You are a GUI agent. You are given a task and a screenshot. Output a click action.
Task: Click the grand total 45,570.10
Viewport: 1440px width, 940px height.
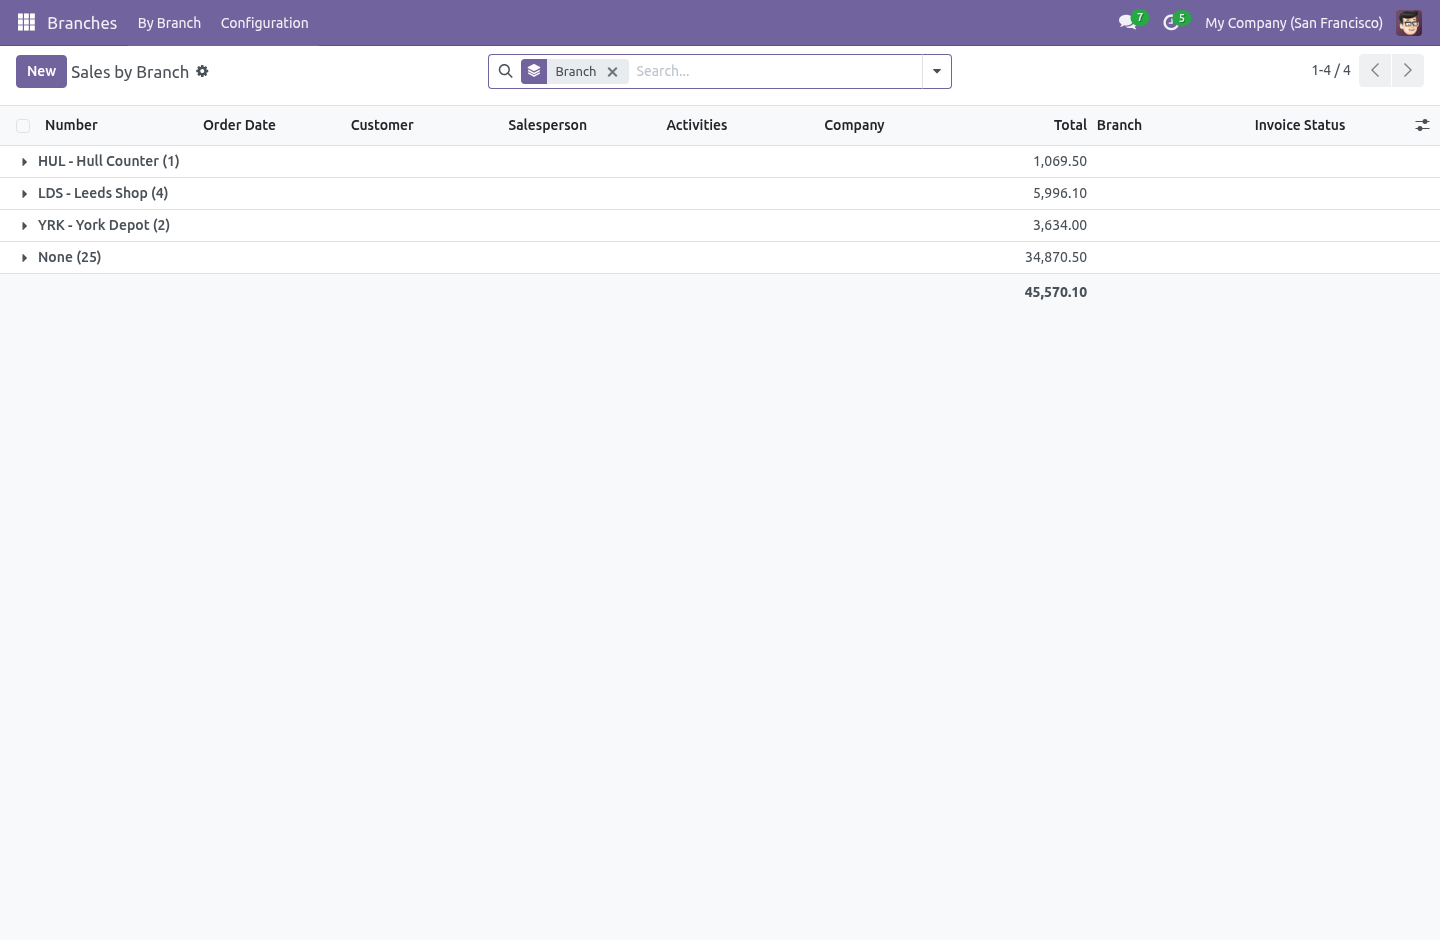(x=1055, y=292)
